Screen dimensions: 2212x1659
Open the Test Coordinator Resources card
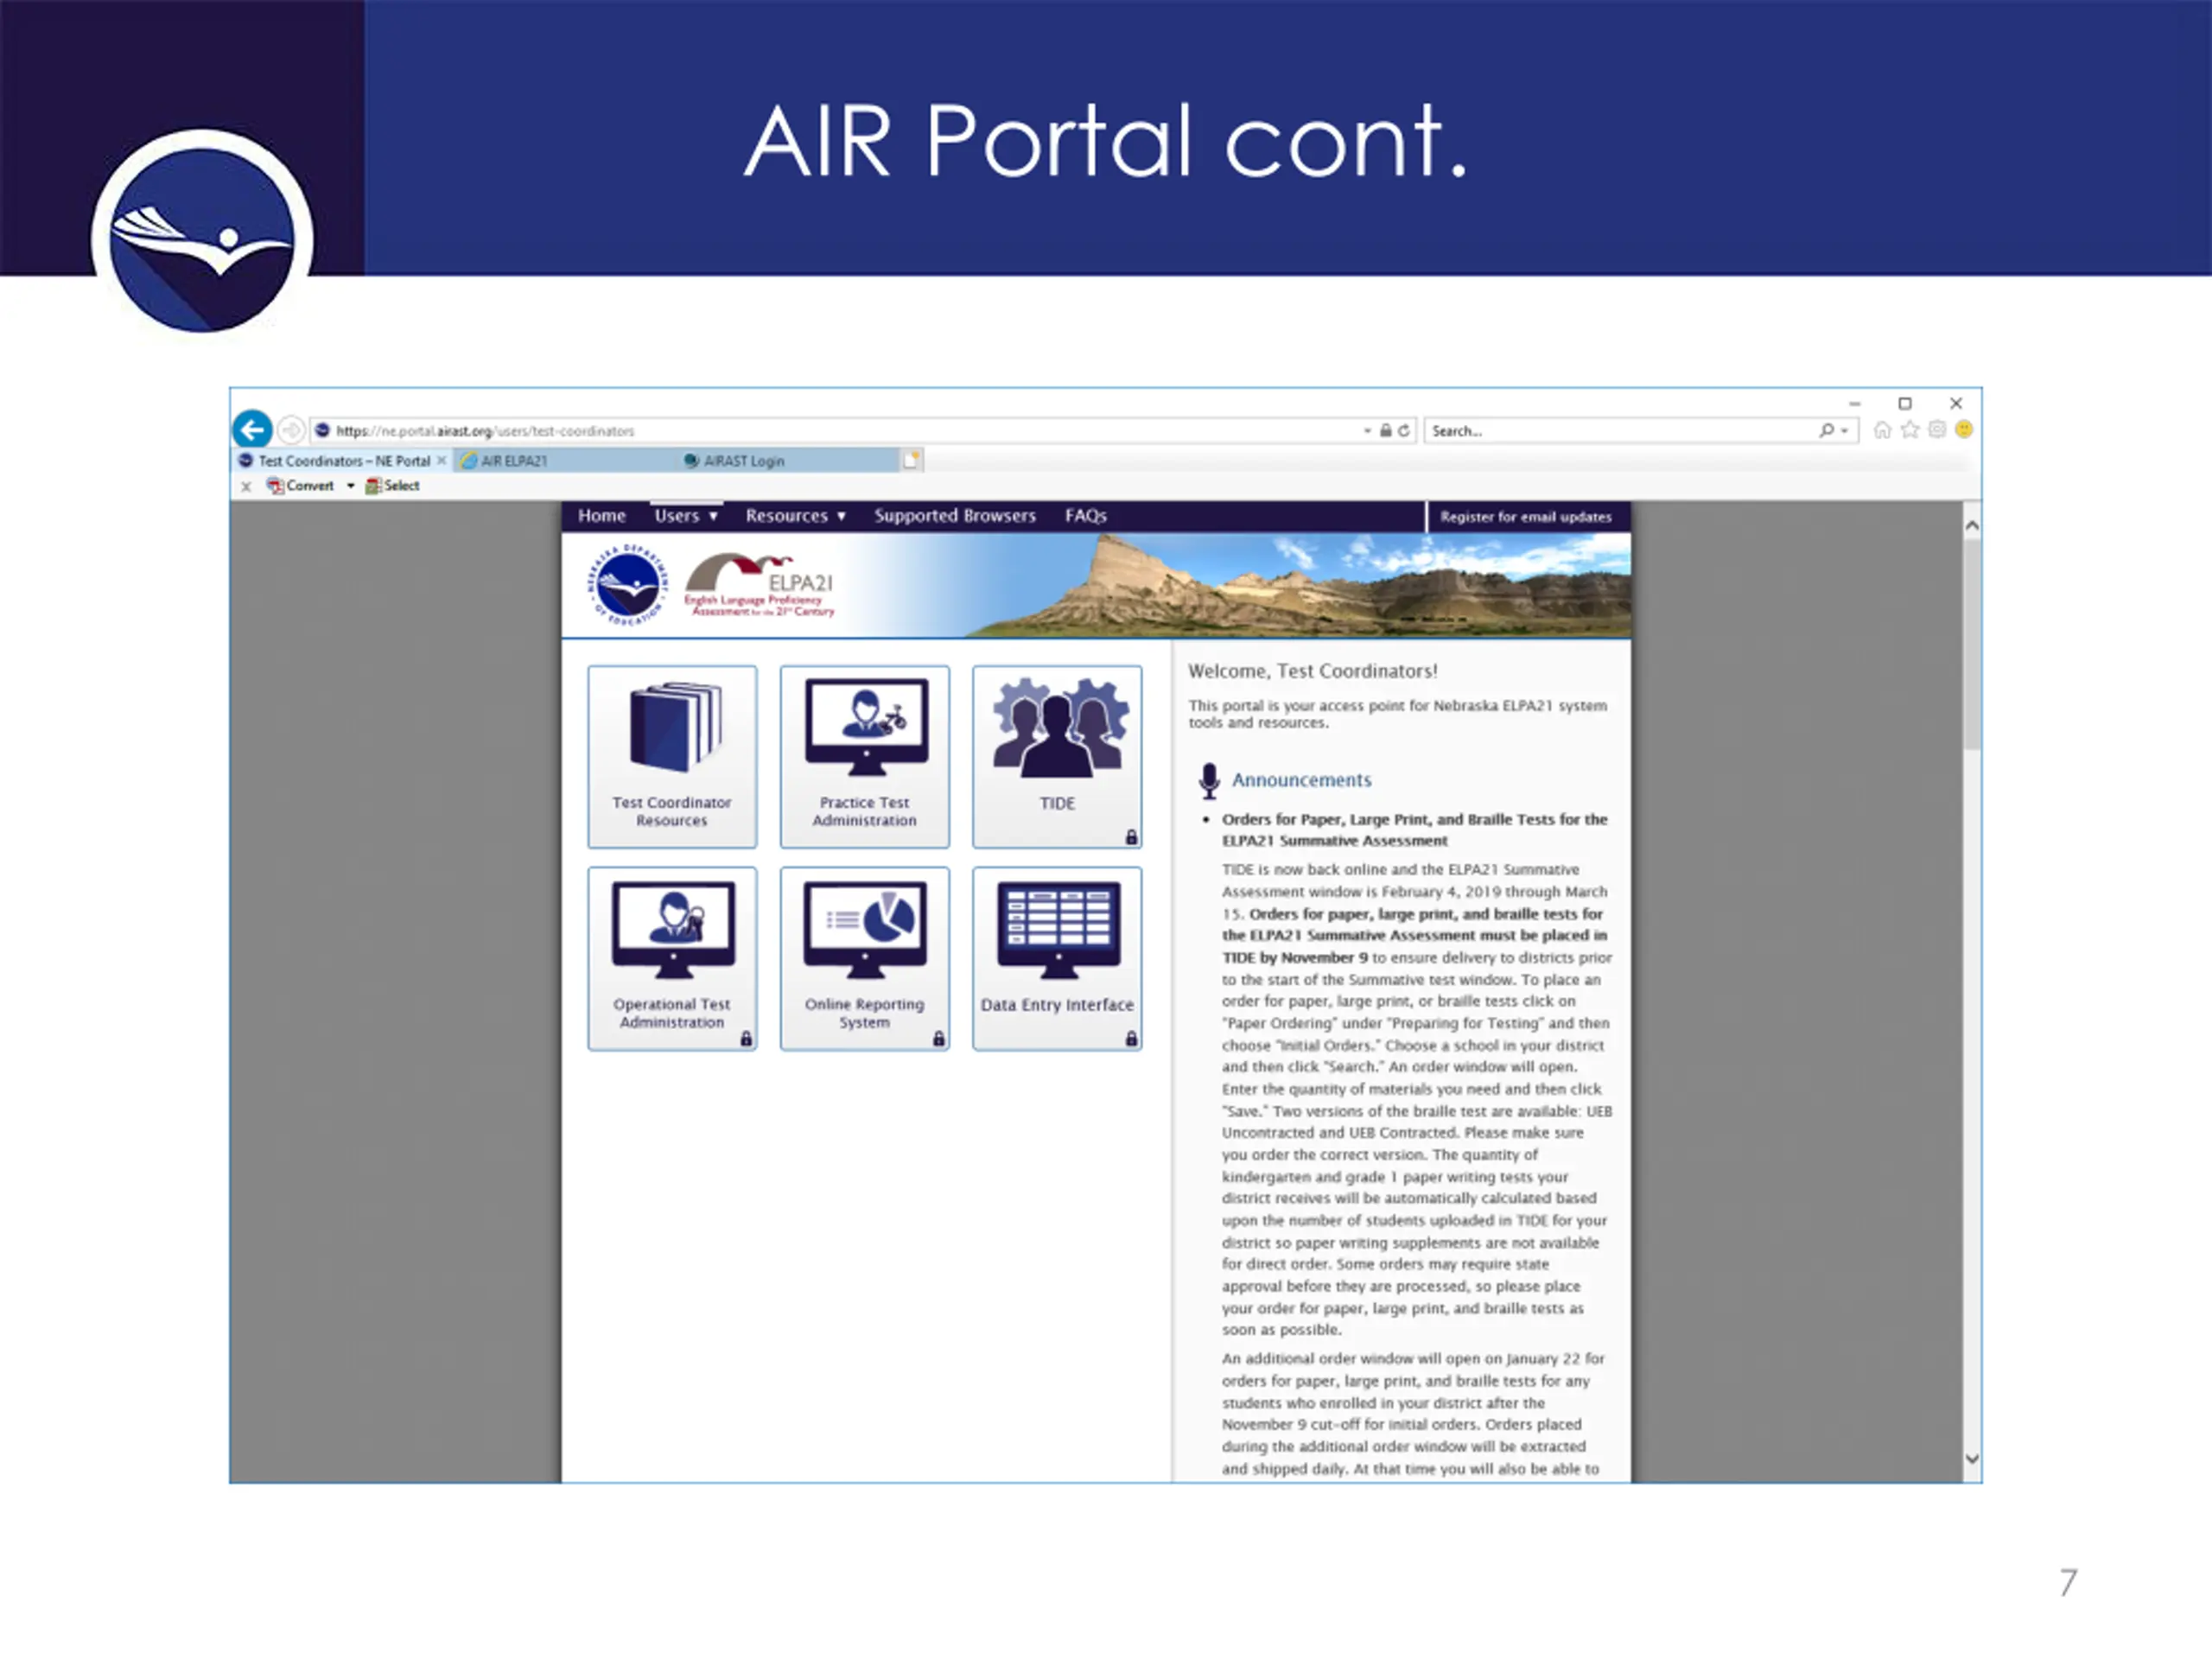(672, 756)
